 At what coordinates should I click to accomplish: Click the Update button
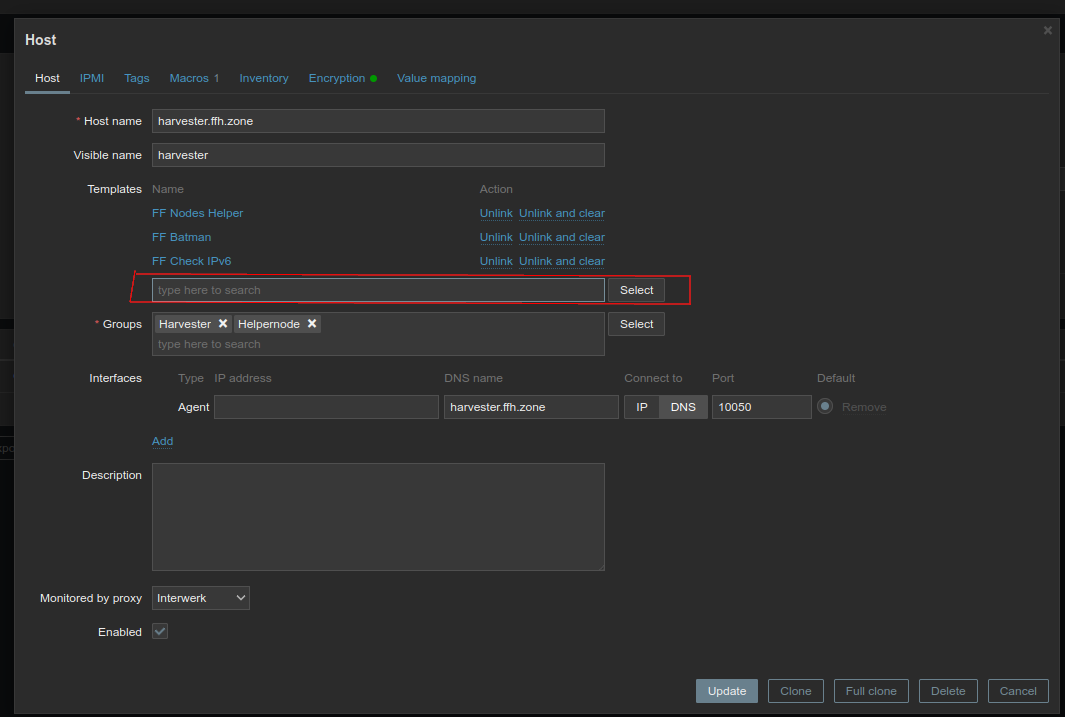727,691
